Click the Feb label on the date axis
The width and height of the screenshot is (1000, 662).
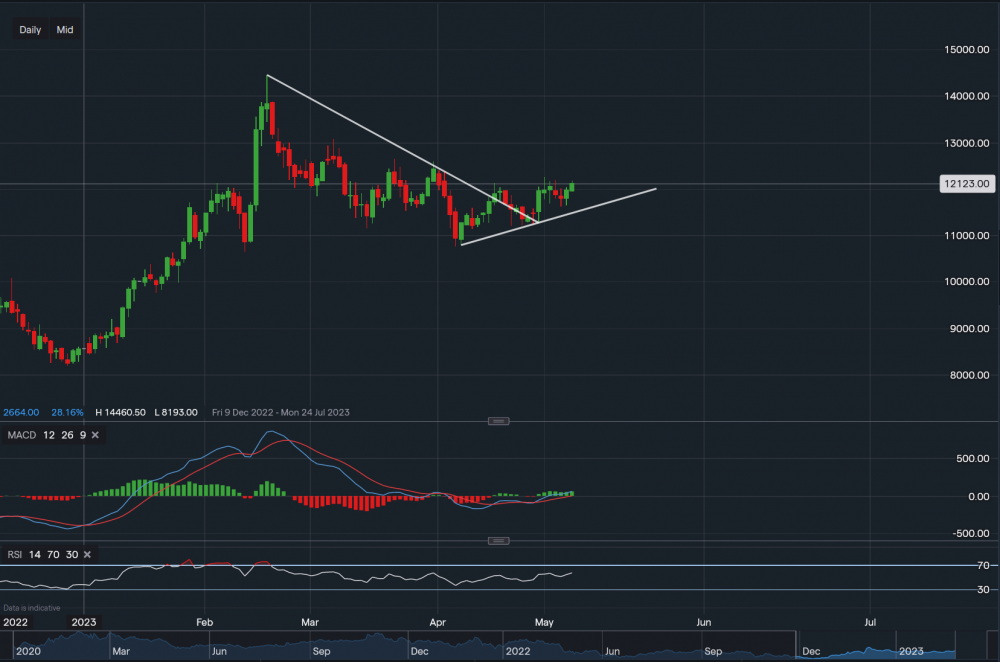[205, 621]
